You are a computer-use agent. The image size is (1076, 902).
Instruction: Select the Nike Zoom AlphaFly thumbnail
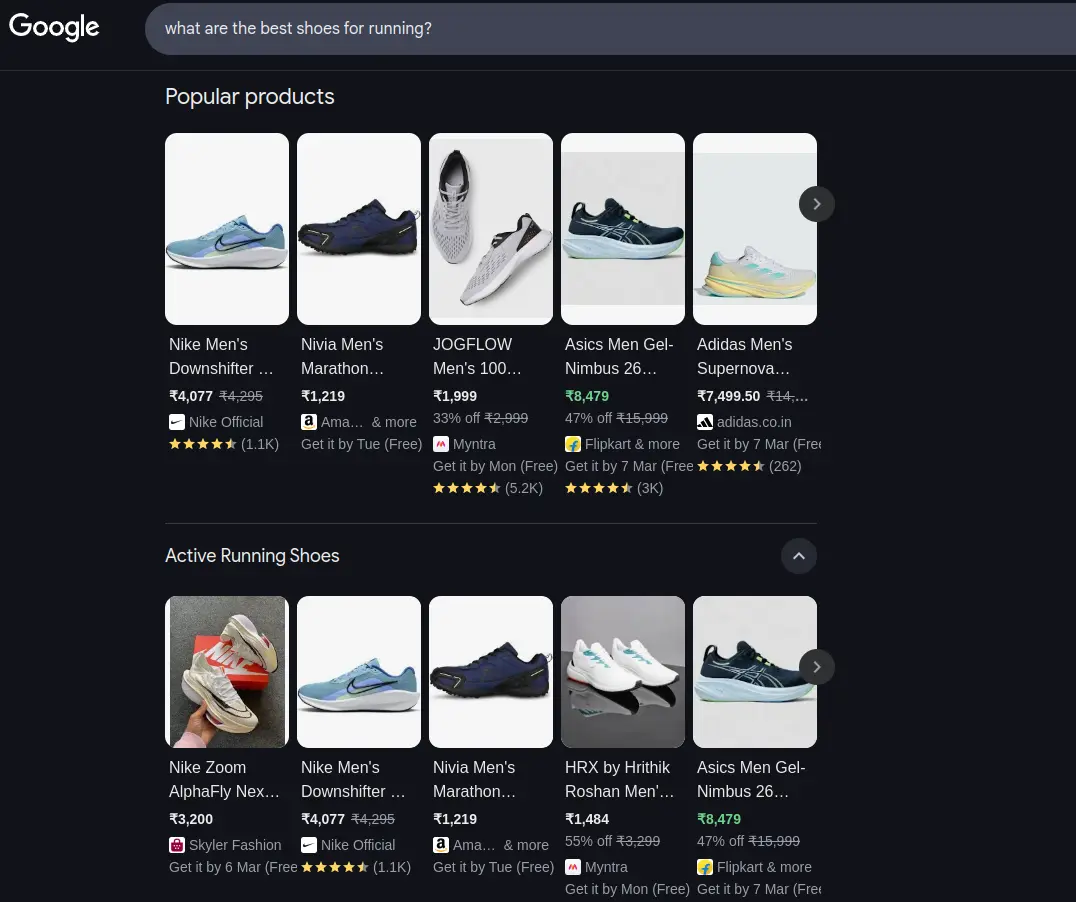[x=227, y=672]
